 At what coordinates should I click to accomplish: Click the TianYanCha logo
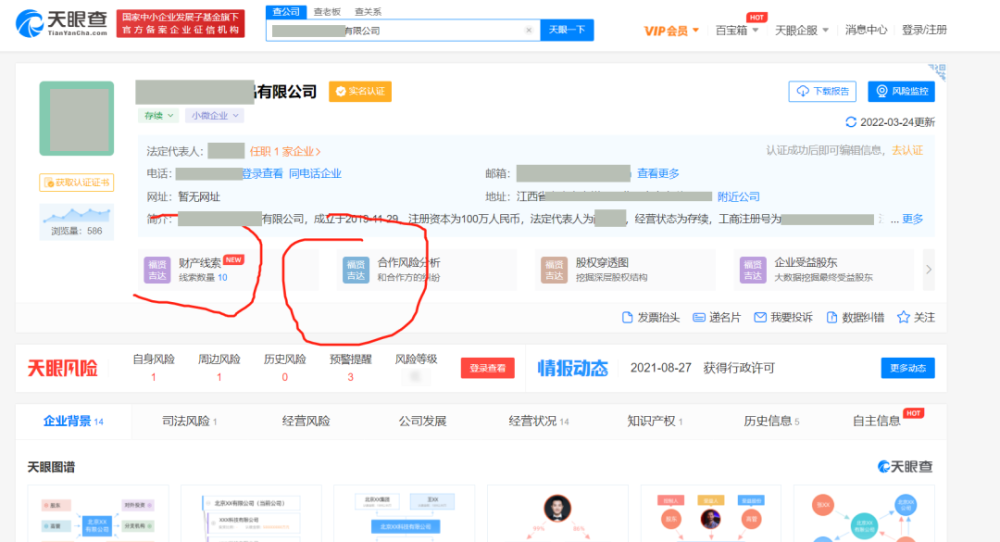[62, 24]
